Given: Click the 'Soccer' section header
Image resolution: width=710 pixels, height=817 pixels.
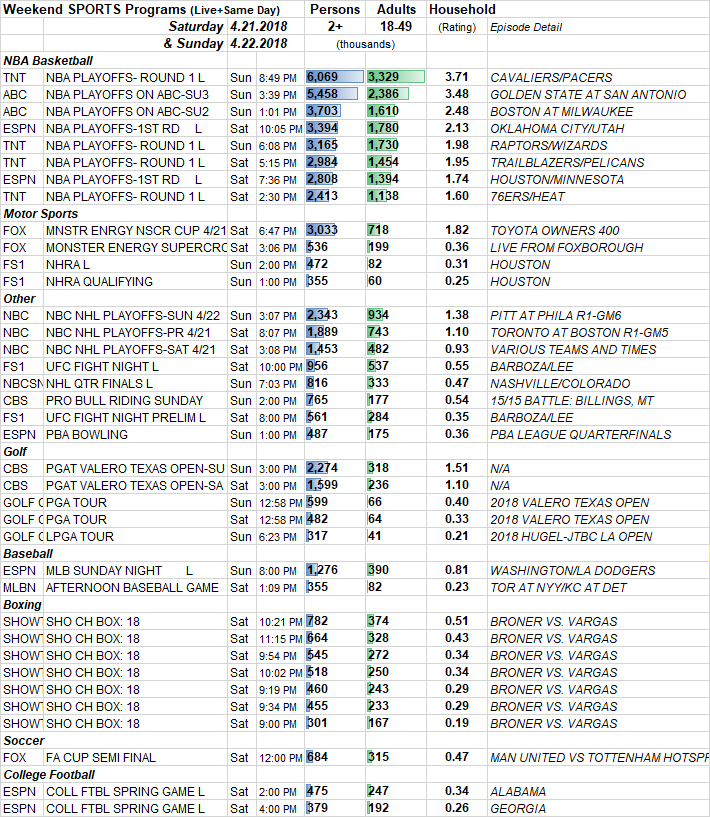Looking at the screenshot, I should coord(24,741).
